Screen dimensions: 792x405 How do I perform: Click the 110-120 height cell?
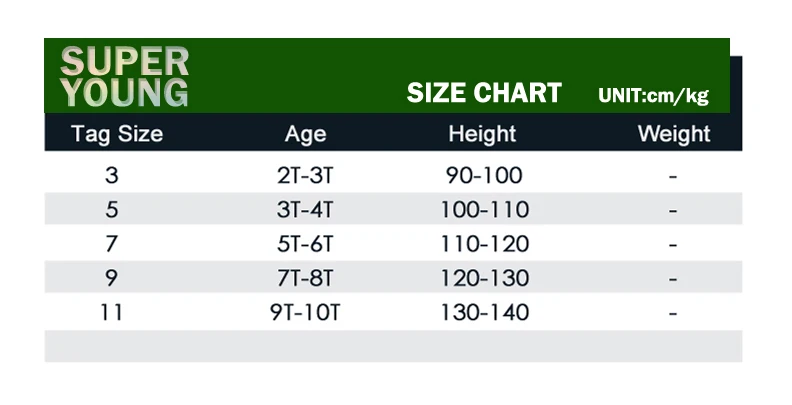pyautogui.click(x=485, y=244)
